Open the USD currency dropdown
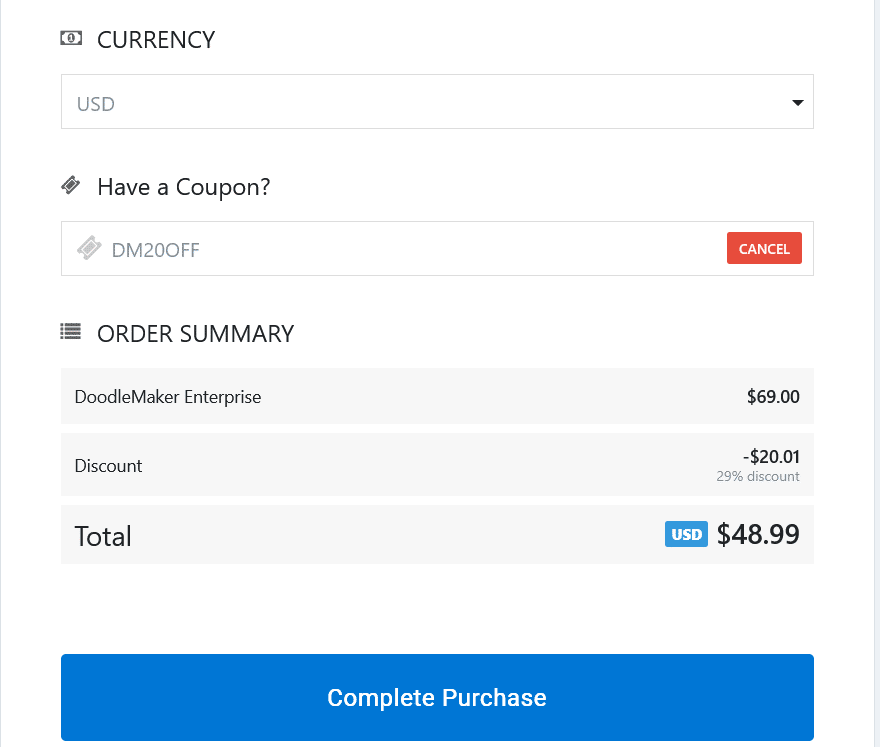The image size is (880, 747). (x=437, y=101)
